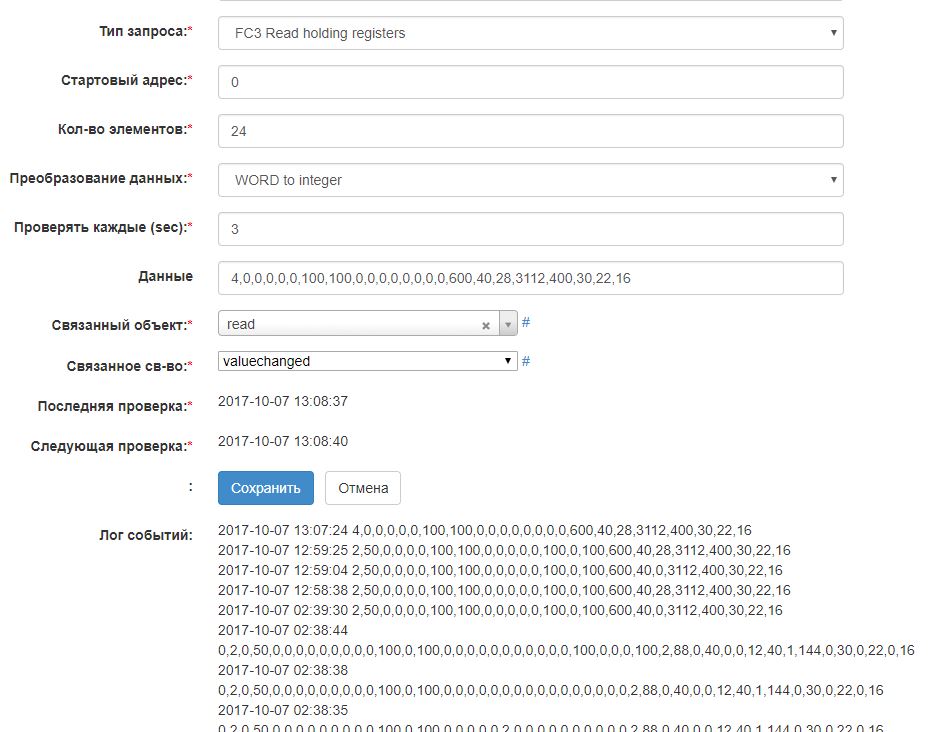Click log timestamp 2017-10-07 02:38:44
The width and height of the screenshot is (933, 732).
coord(283,630)
